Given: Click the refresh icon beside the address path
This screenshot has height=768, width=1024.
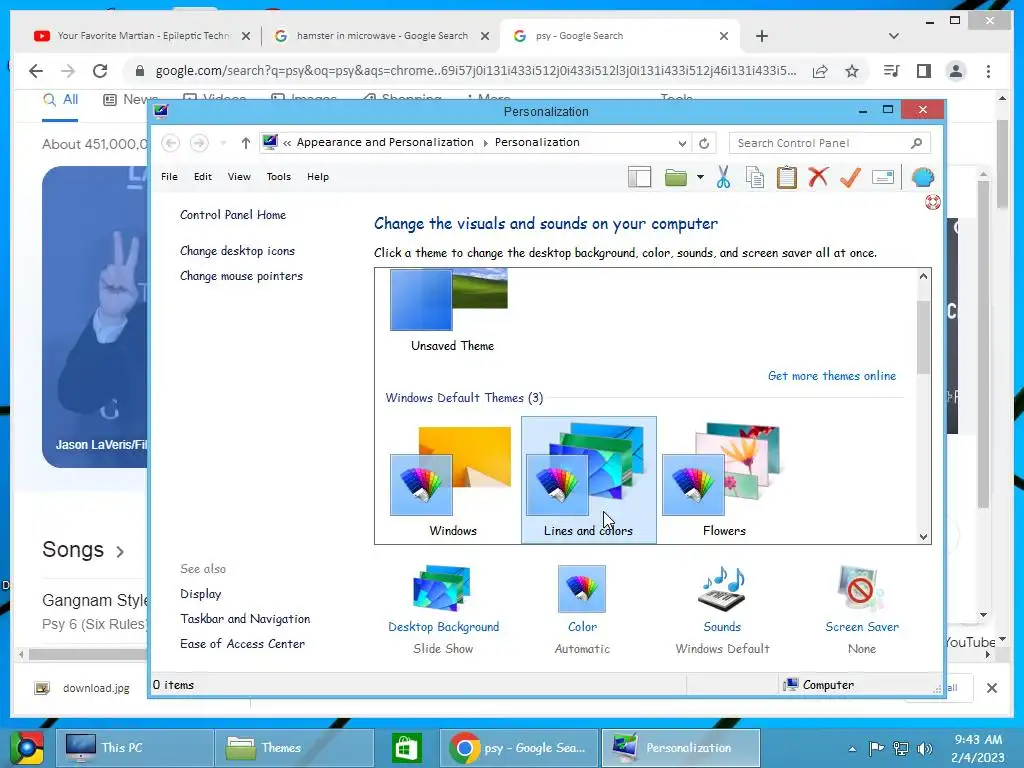Looking at the screenshot, I should (704, 143).
